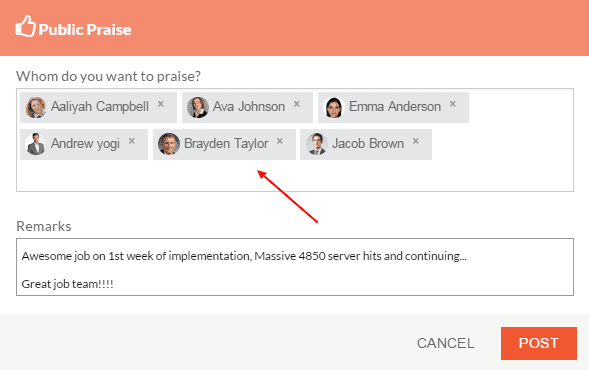The height and width of the screenshot is (370, 589).
Task: Remove Andrew yogi tag
Action: 131,141
